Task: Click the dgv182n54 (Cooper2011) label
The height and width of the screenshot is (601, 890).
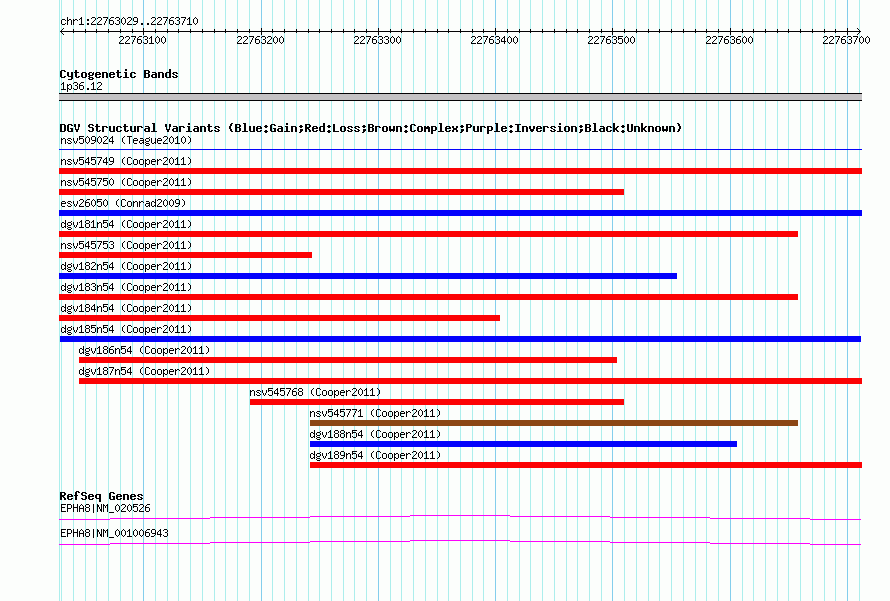Action: tap(126, 266)
